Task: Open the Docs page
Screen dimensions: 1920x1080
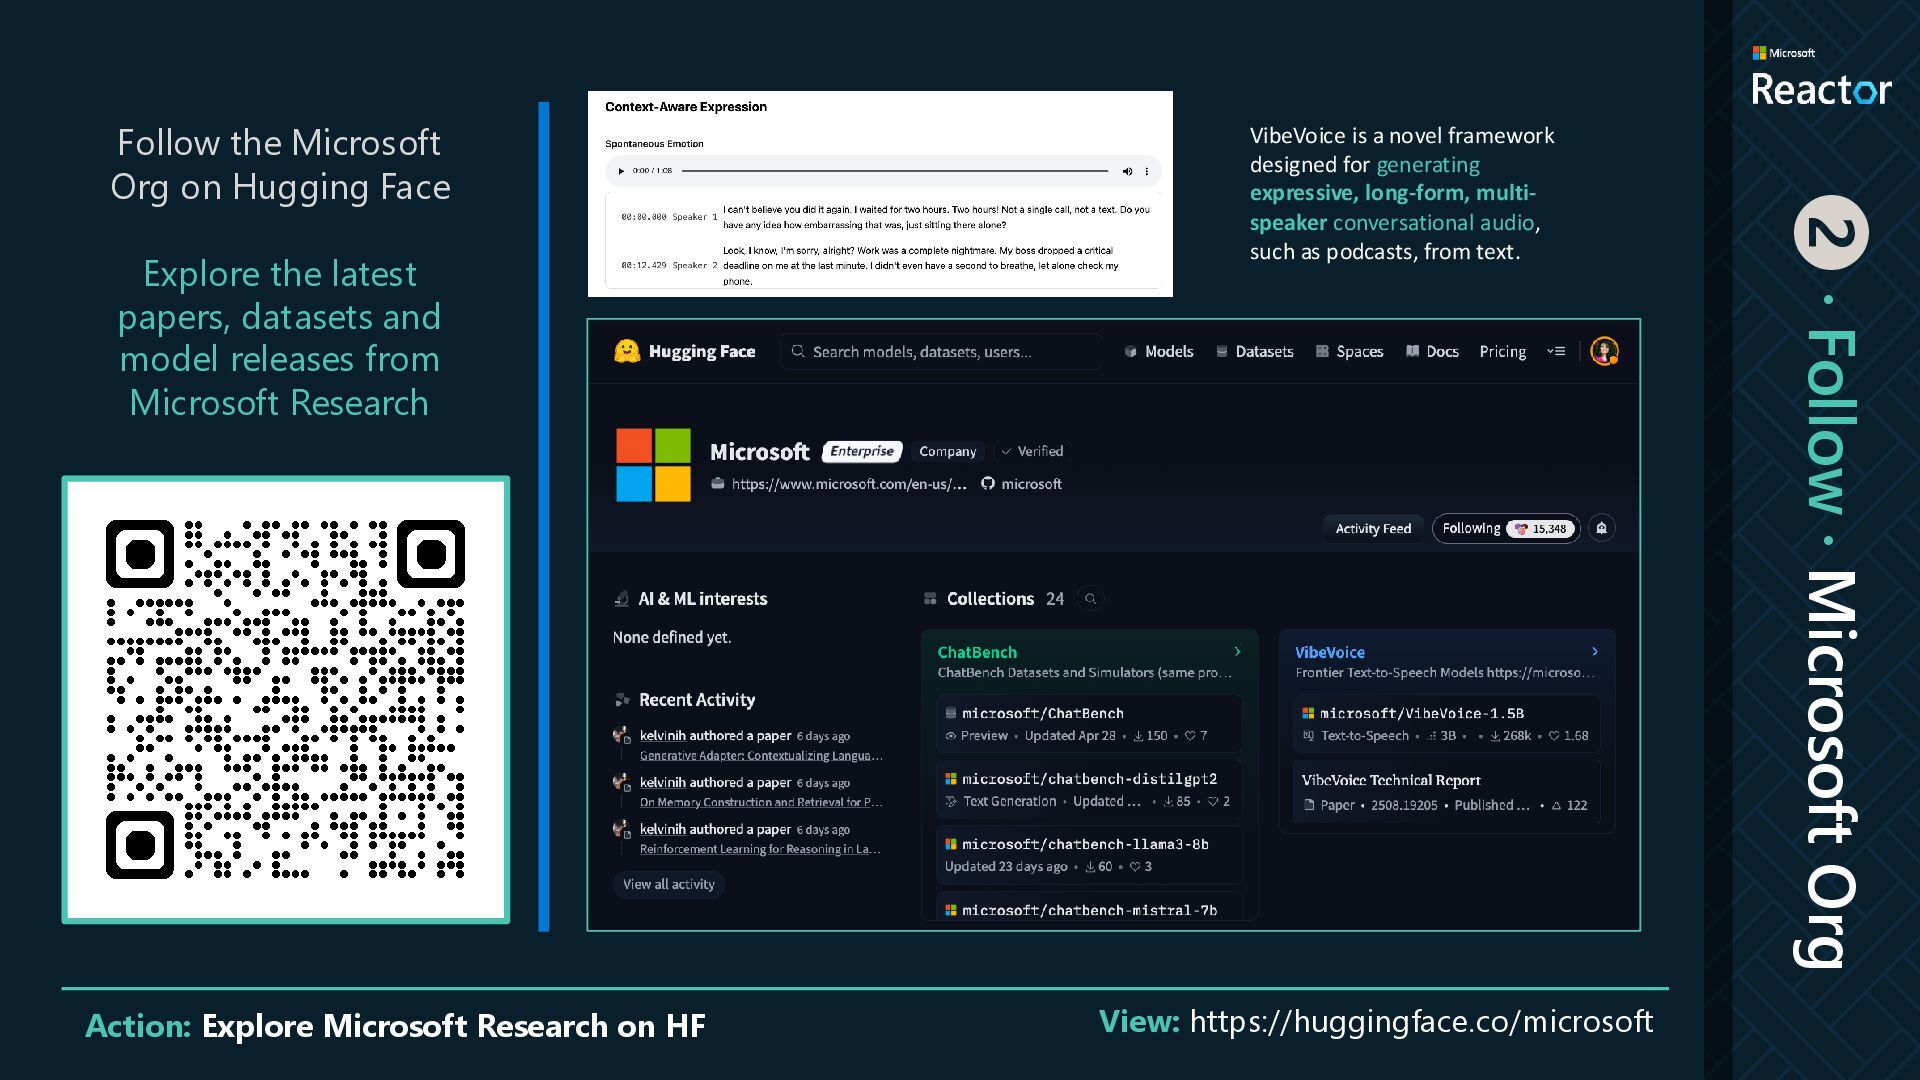Action: [1432, 351]
